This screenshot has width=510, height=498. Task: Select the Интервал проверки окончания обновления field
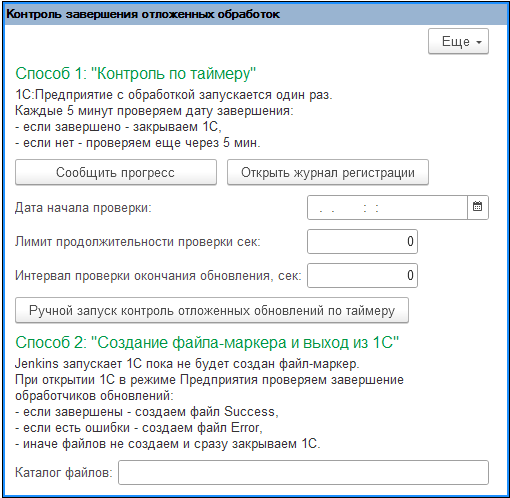(362, 275)
